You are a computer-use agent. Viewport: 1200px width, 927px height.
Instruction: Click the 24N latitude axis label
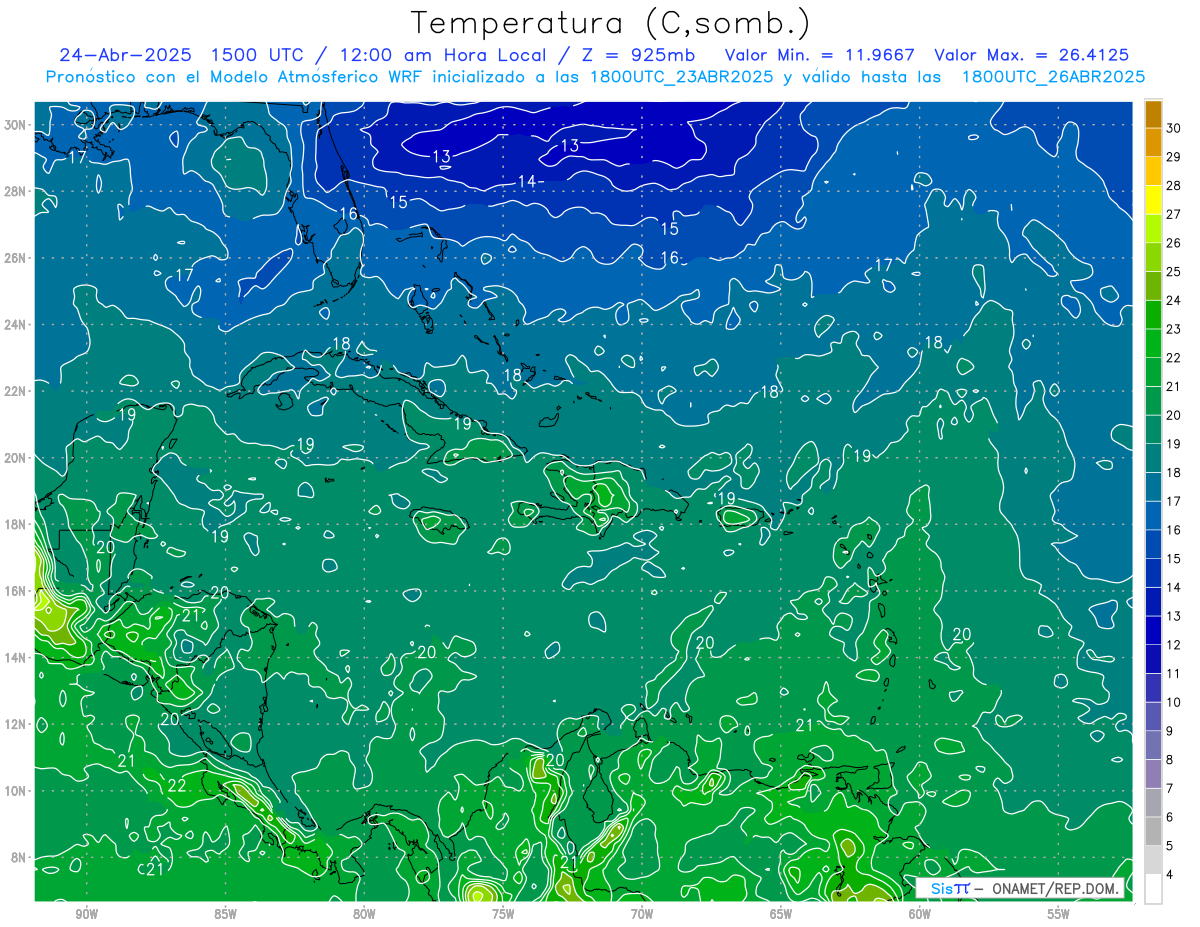(x=16, y=324)
